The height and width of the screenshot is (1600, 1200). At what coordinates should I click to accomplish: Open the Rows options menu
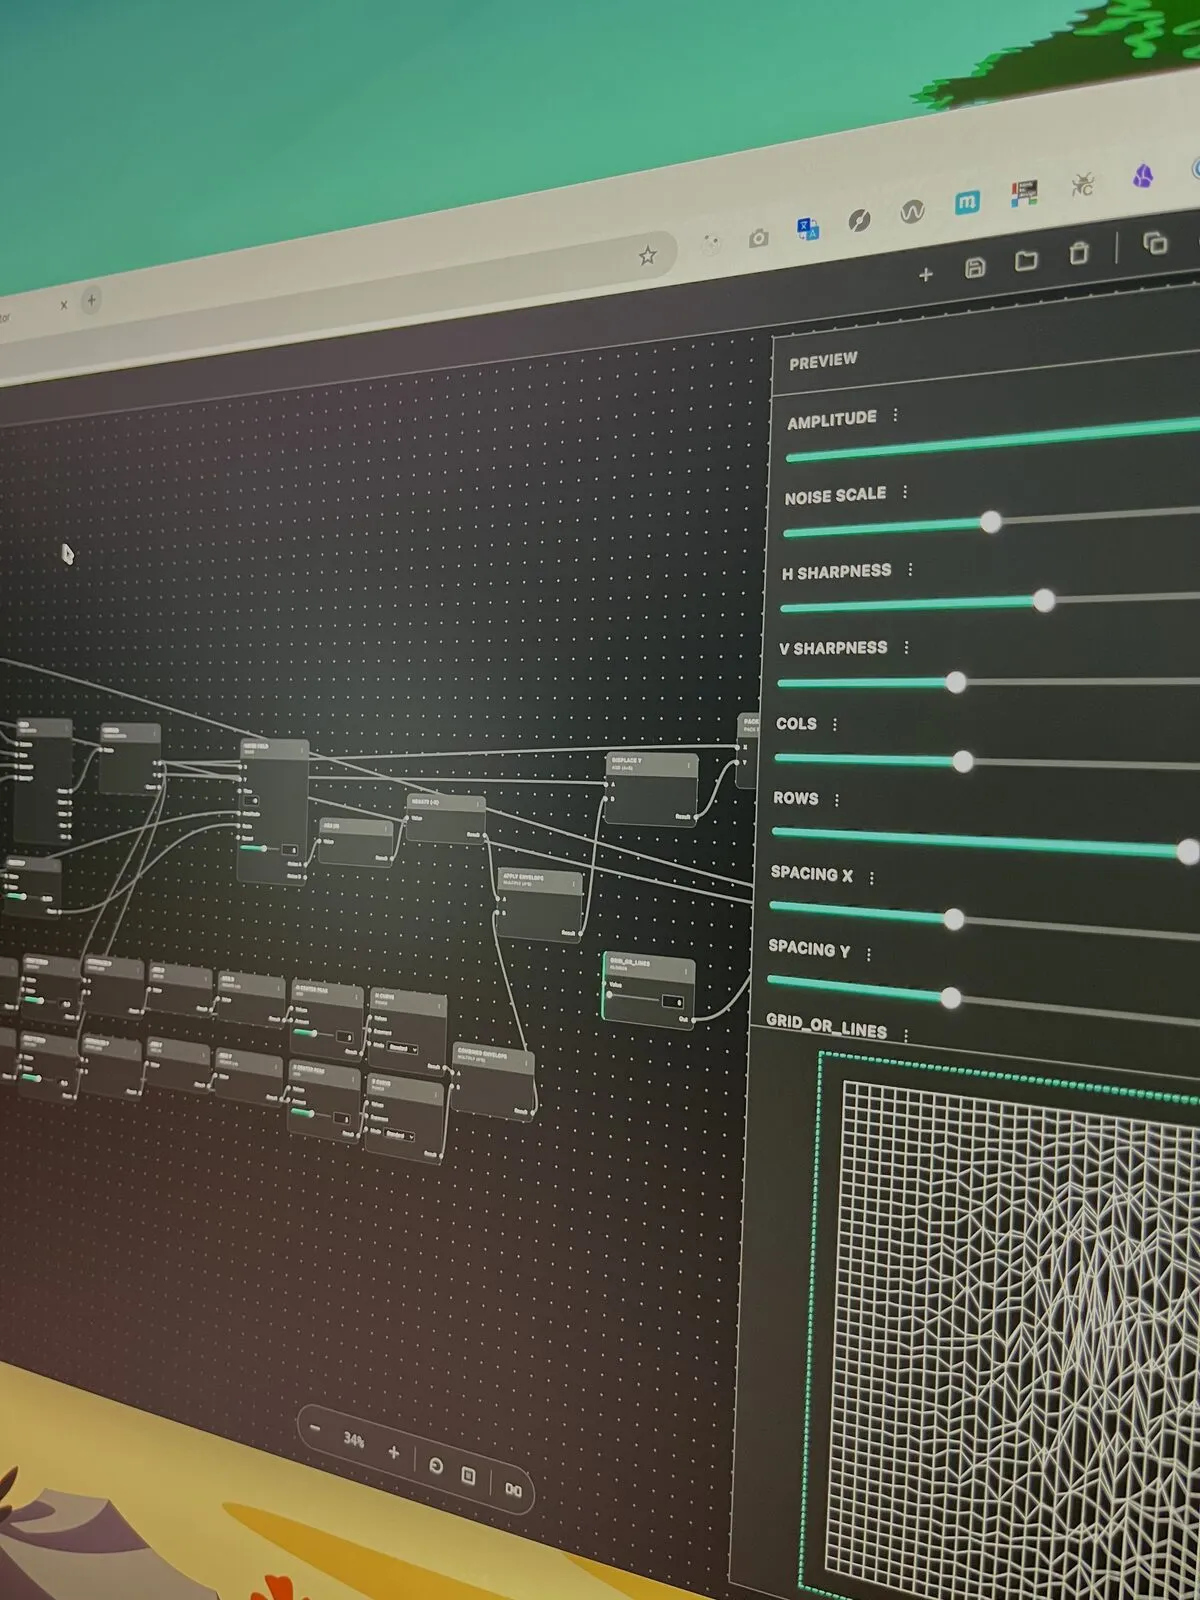837,800
